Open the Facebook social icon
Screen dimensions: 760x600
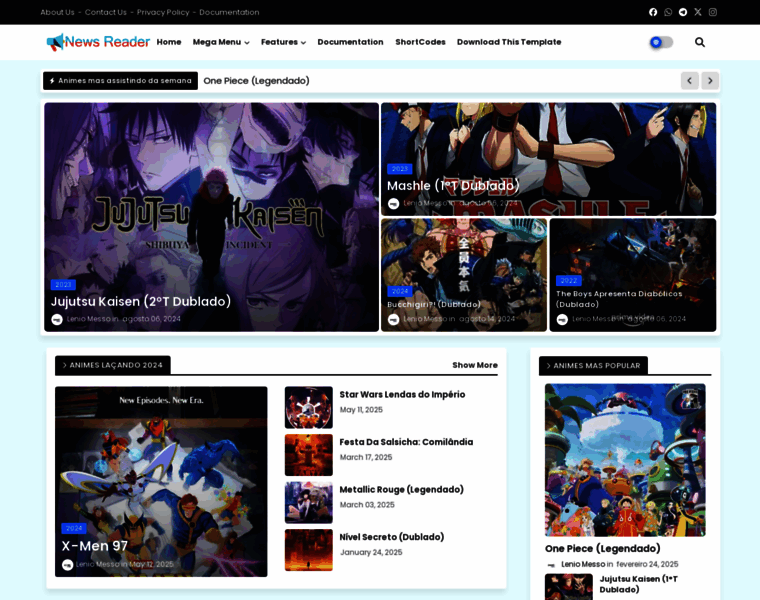(x=653, y=12)
